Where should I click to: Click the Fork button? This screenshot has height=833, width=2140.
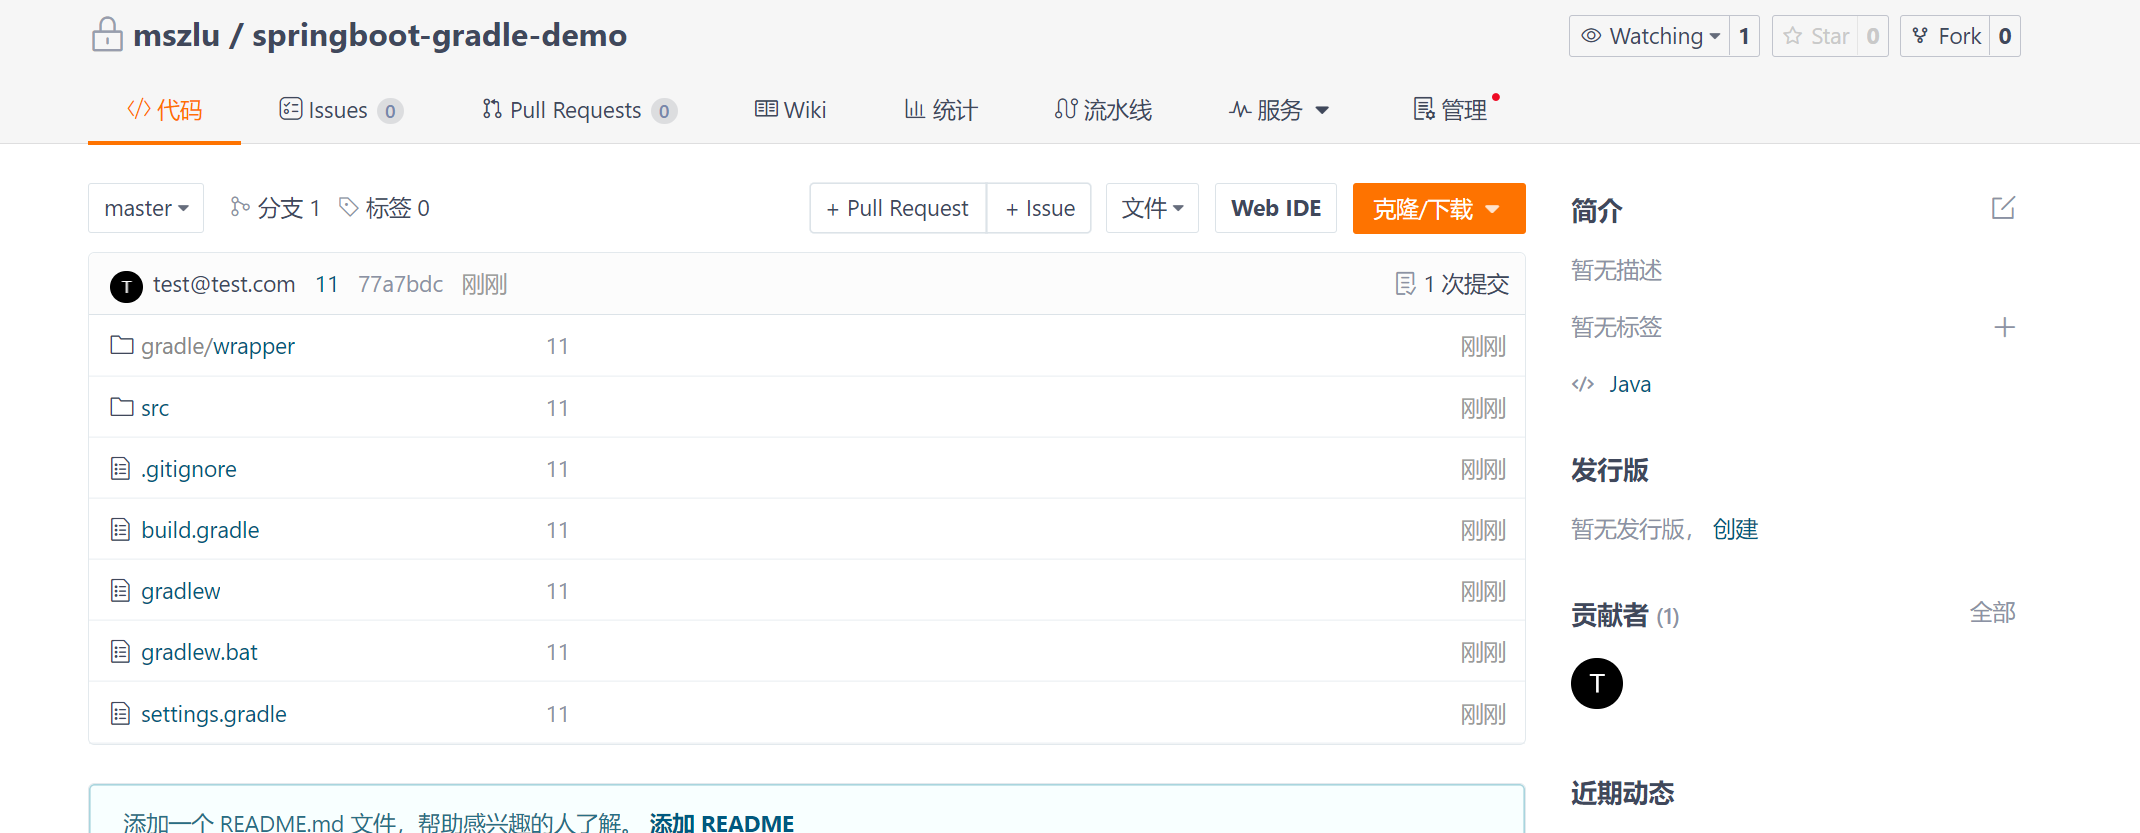[1946, 37]
